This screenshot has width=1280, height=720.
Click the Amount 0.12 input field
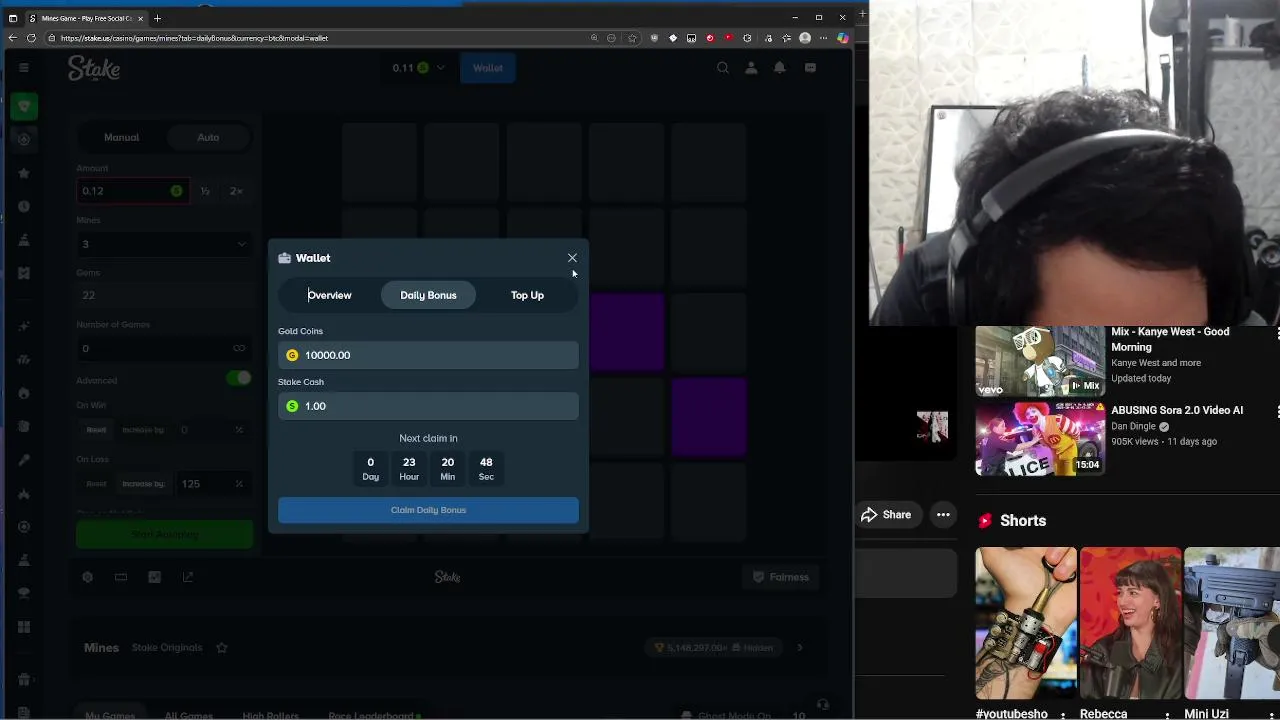click(131, 191)
